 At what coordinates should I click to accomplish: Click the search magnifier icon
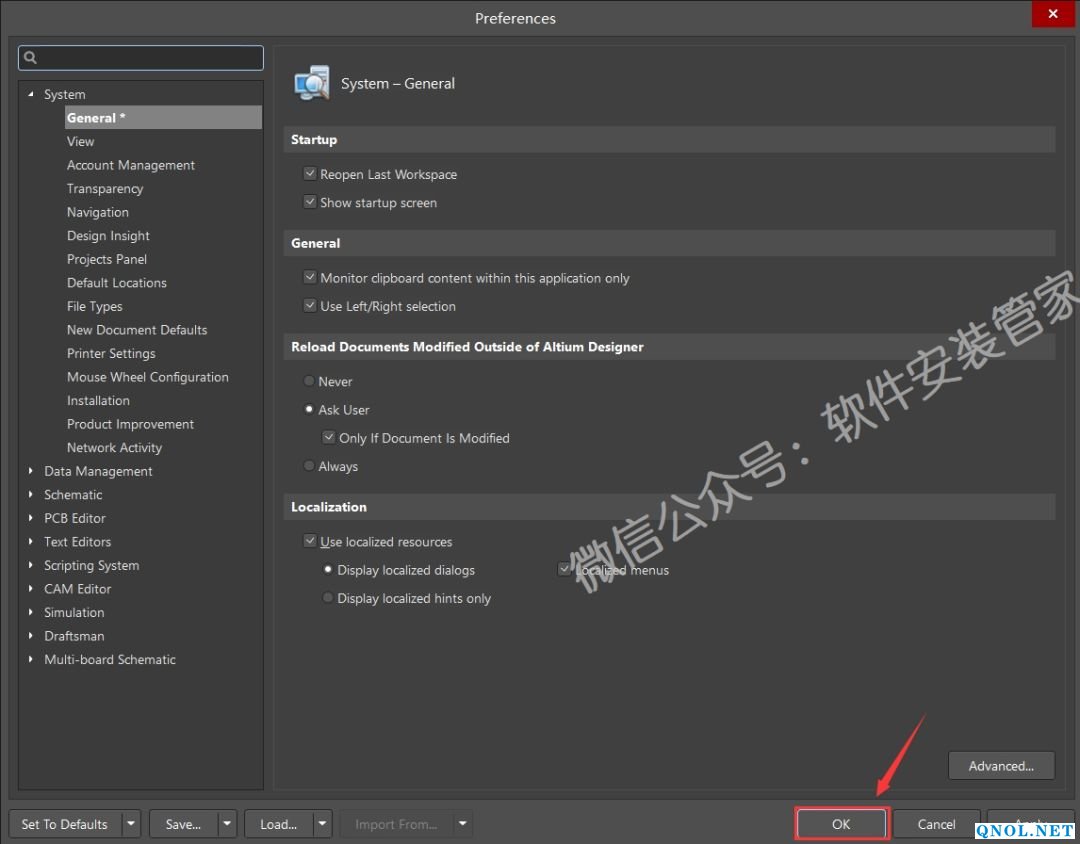point(30,58)
